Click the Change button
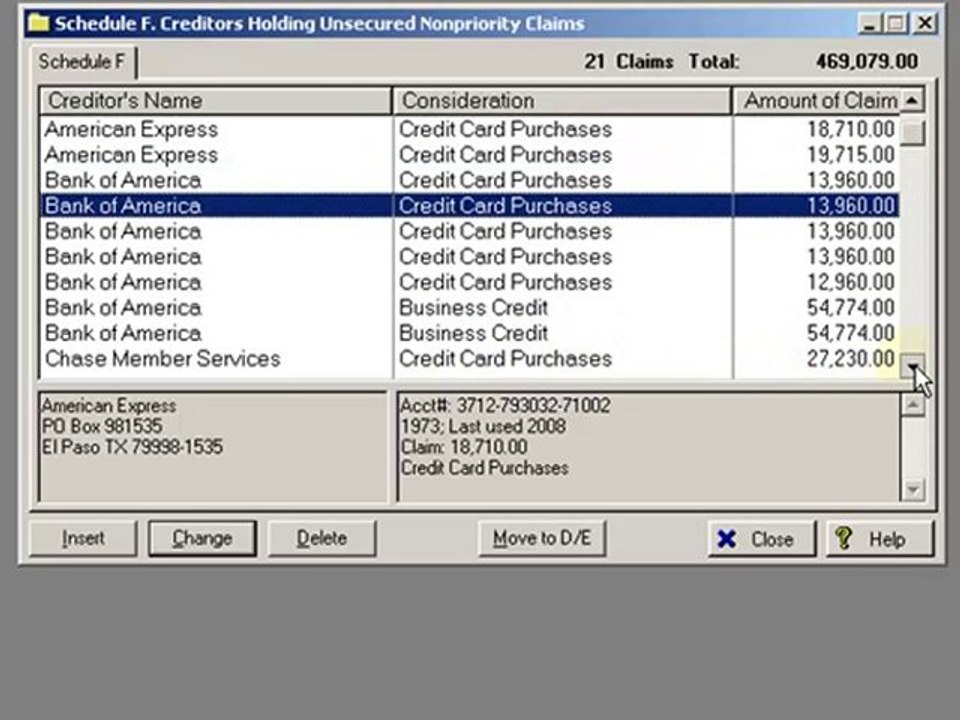 point(202,539)
